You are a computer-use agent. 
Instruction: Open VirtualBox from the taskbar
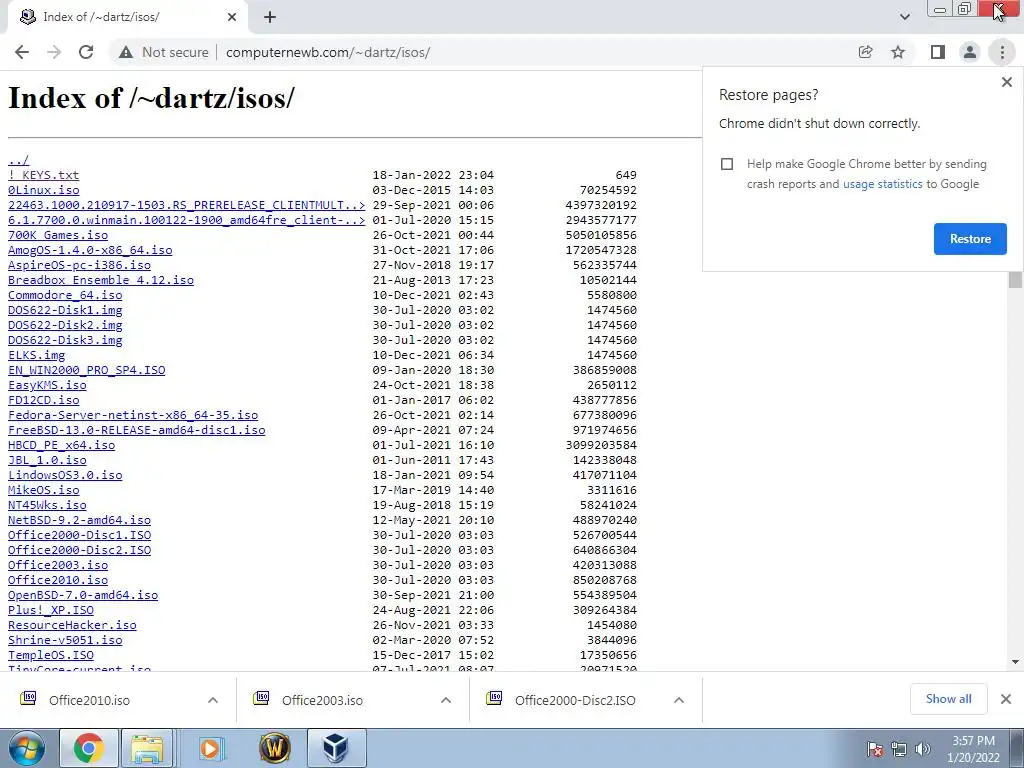(x=336, y=748)
